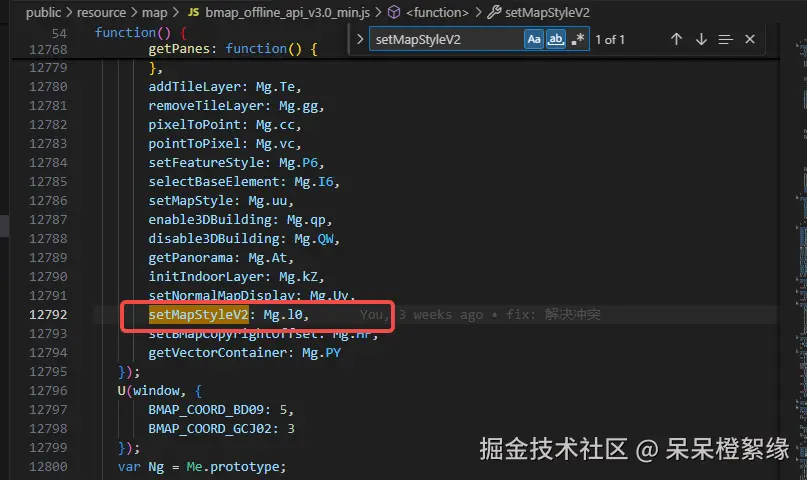Click the 'BMAP_COORD_BD09: 5,' line

[221, 410]
